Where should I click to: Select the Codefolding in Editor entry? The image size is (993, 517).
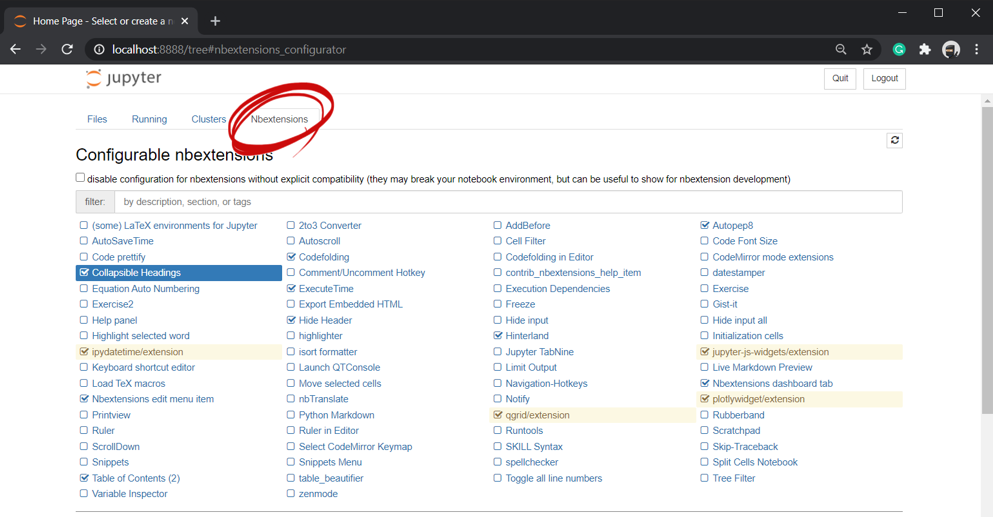tap(549, 257)
